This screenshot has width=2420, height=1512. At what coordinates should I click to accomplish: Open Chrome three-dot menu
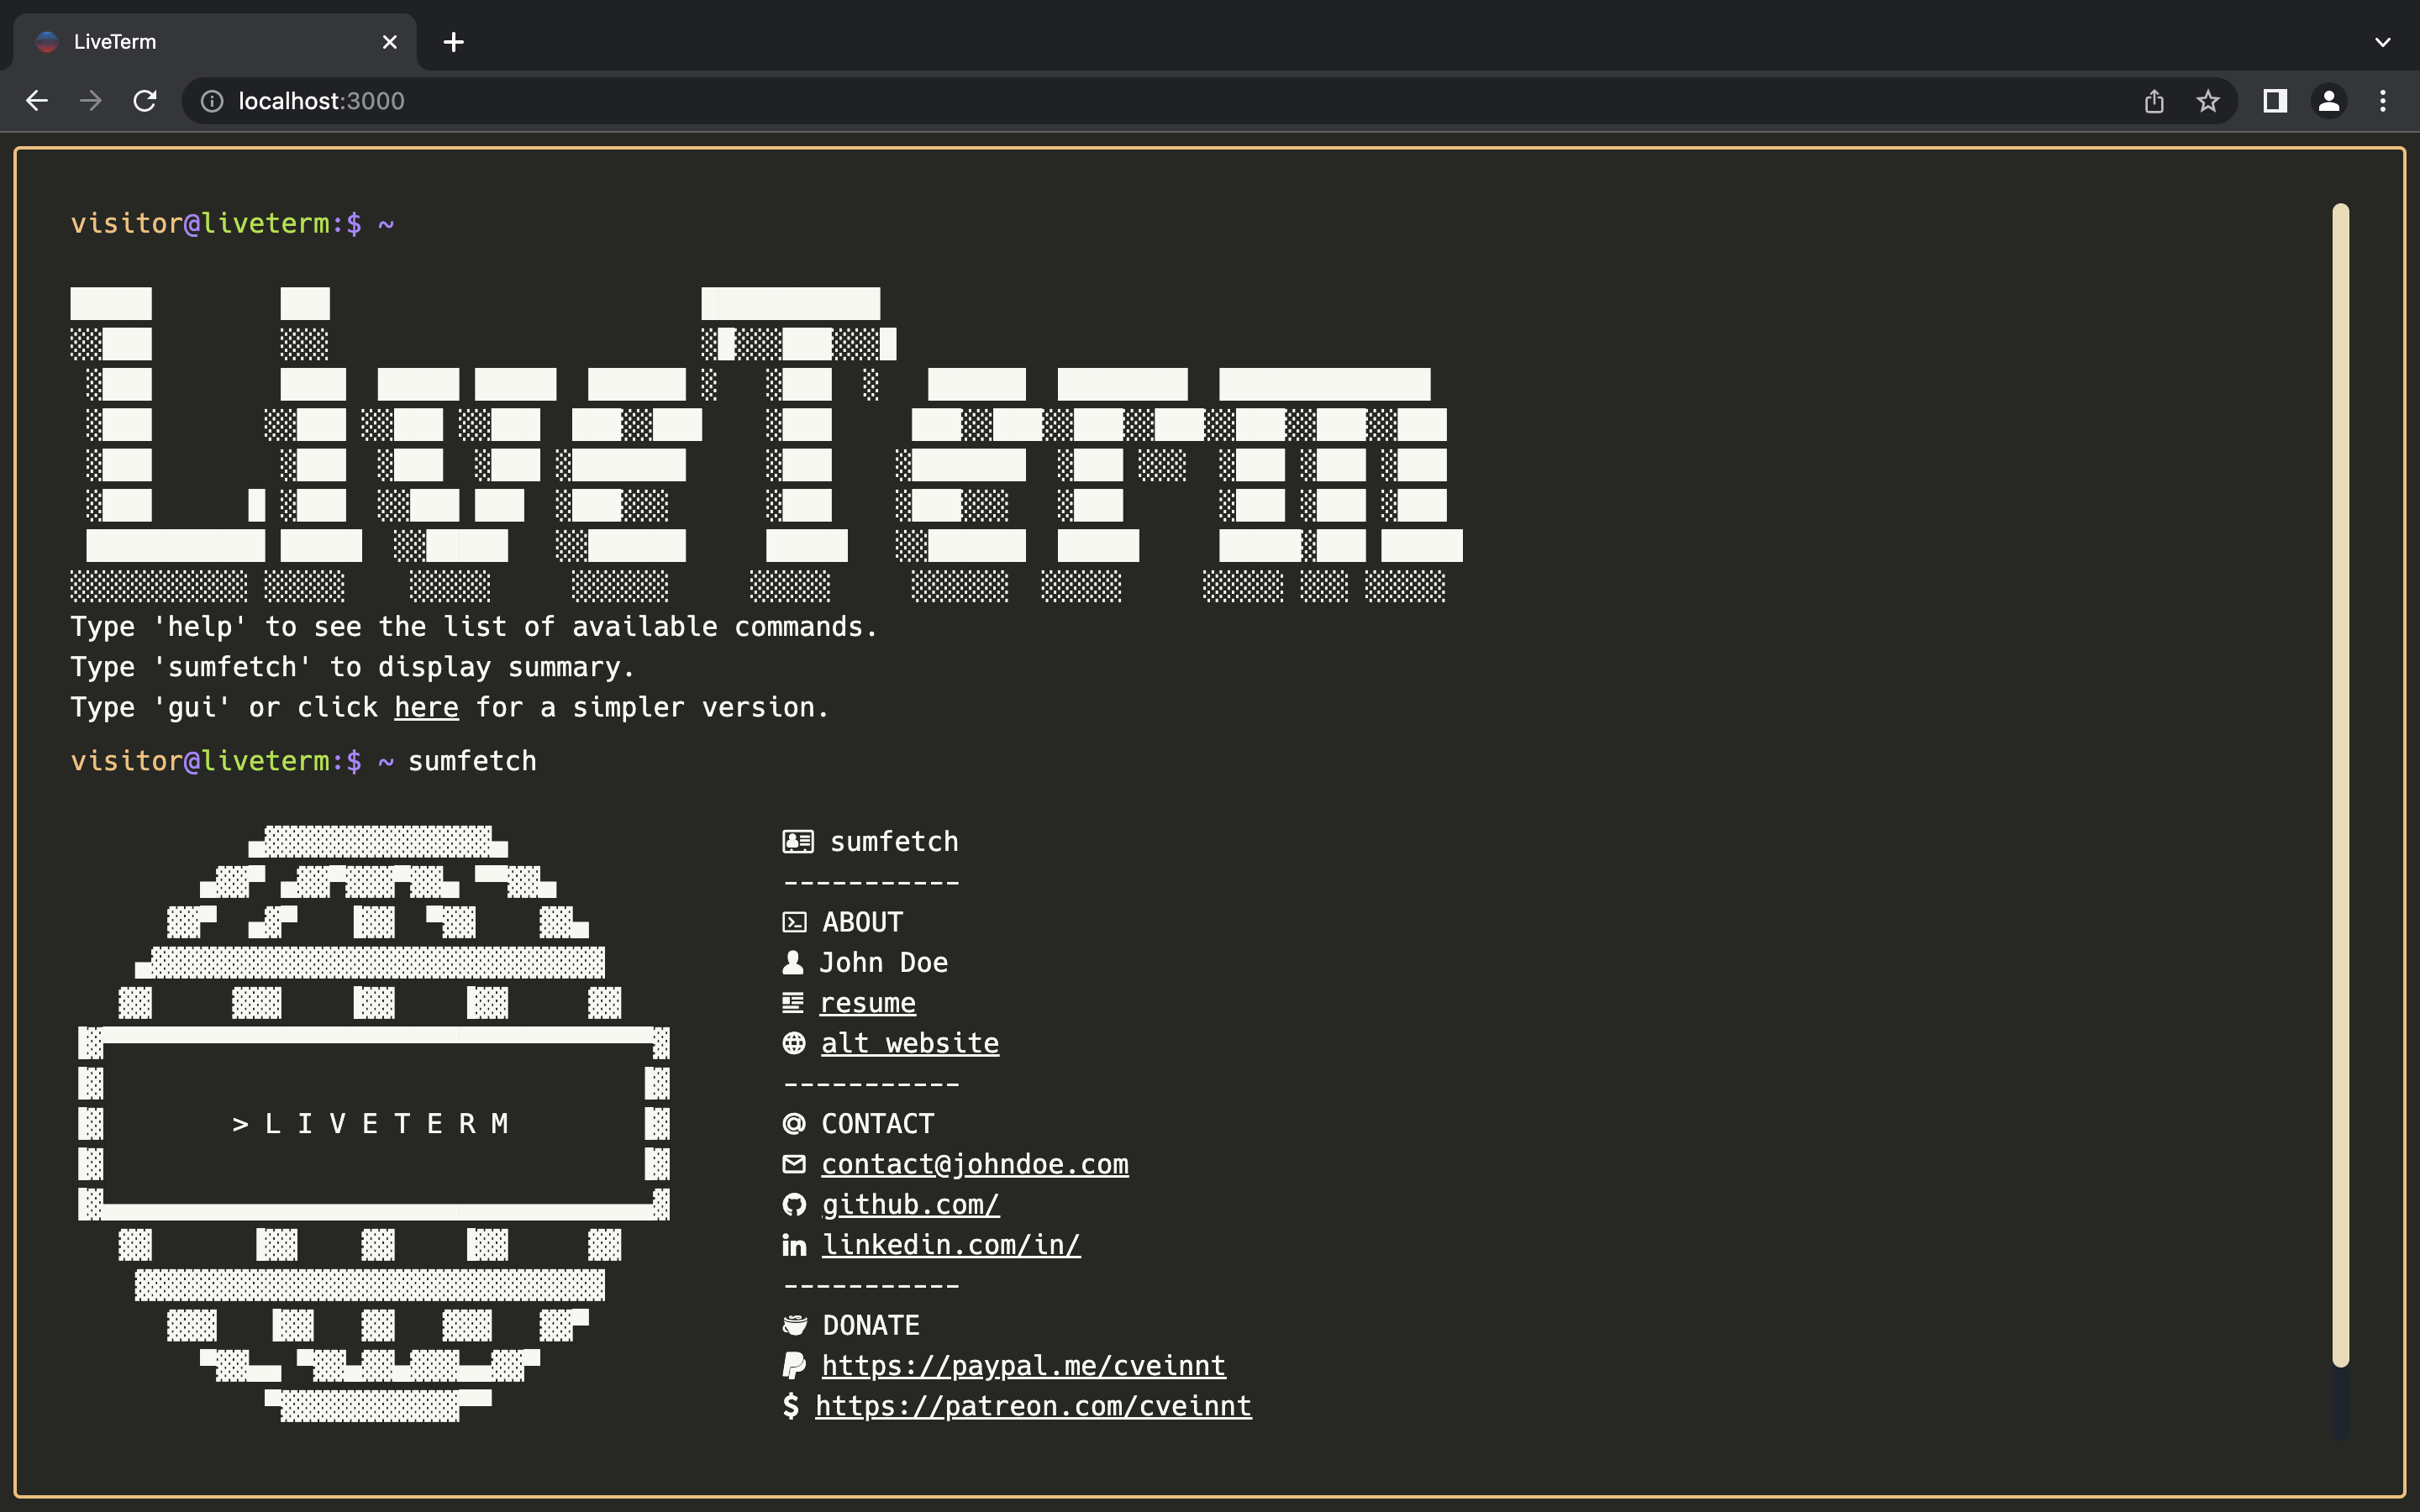(x=2383, y=101)
